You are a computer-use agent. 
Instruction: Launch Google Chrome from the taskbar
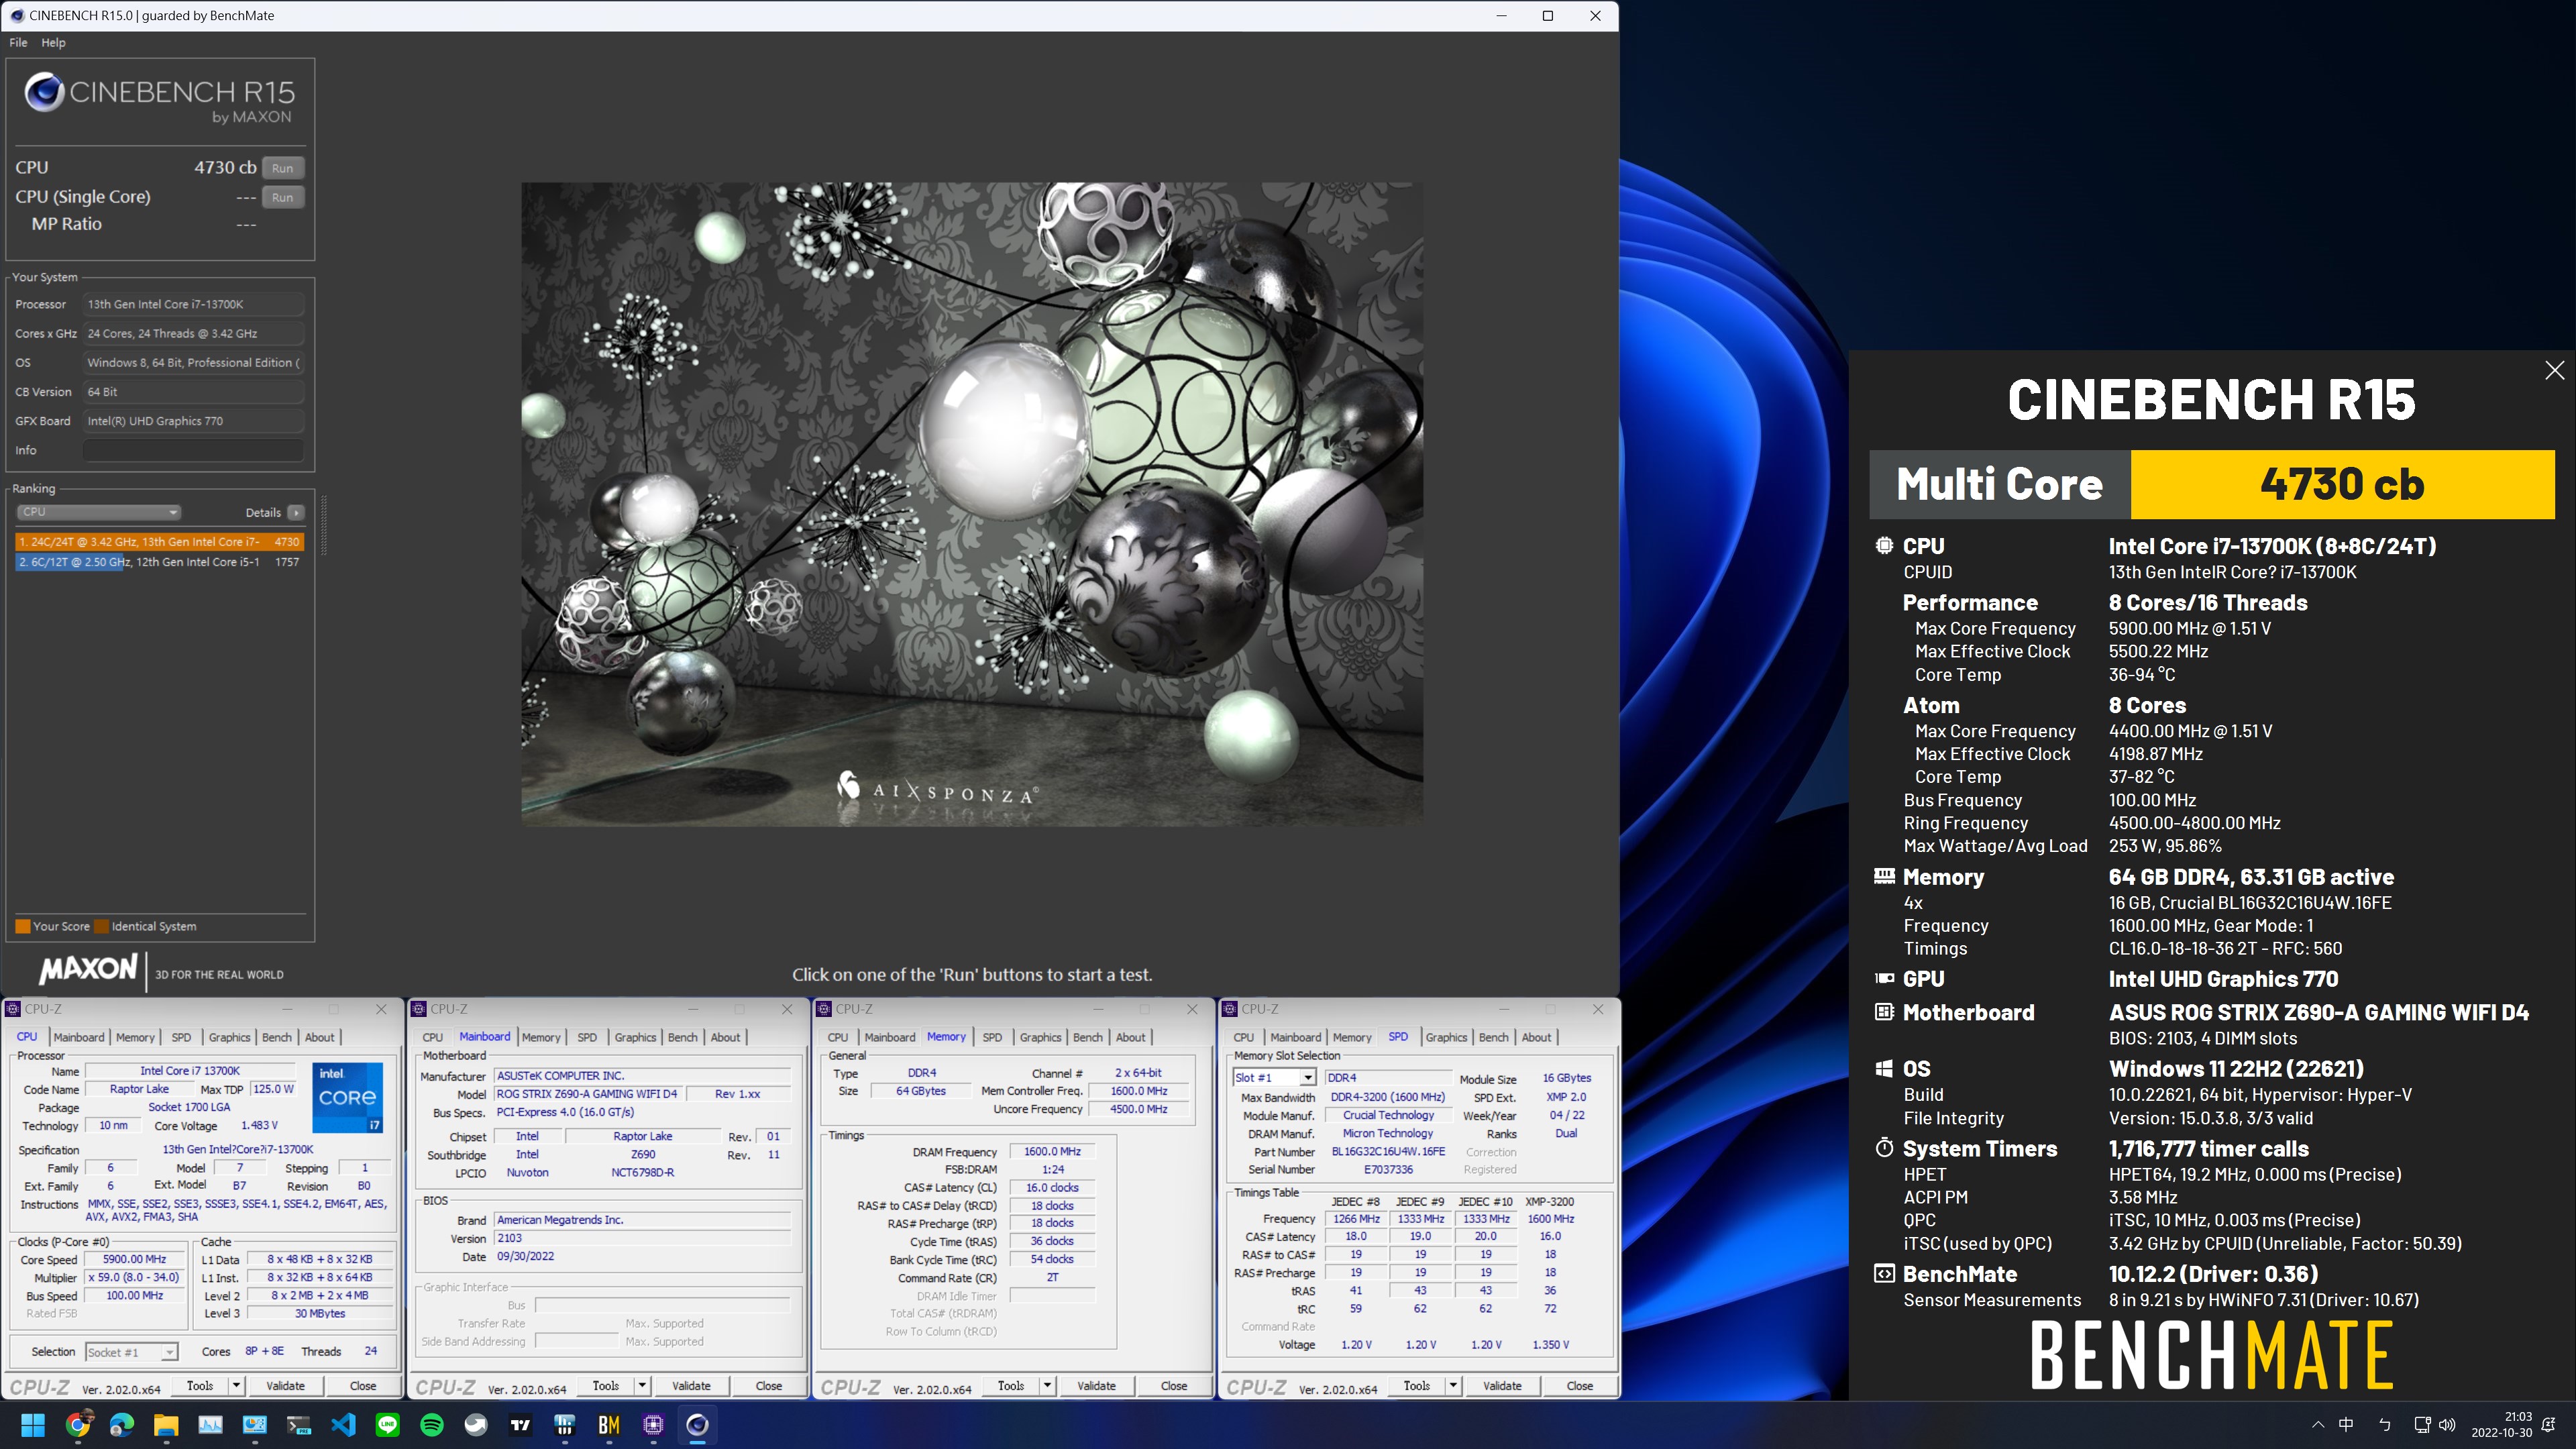click(x=78, y=1425)
